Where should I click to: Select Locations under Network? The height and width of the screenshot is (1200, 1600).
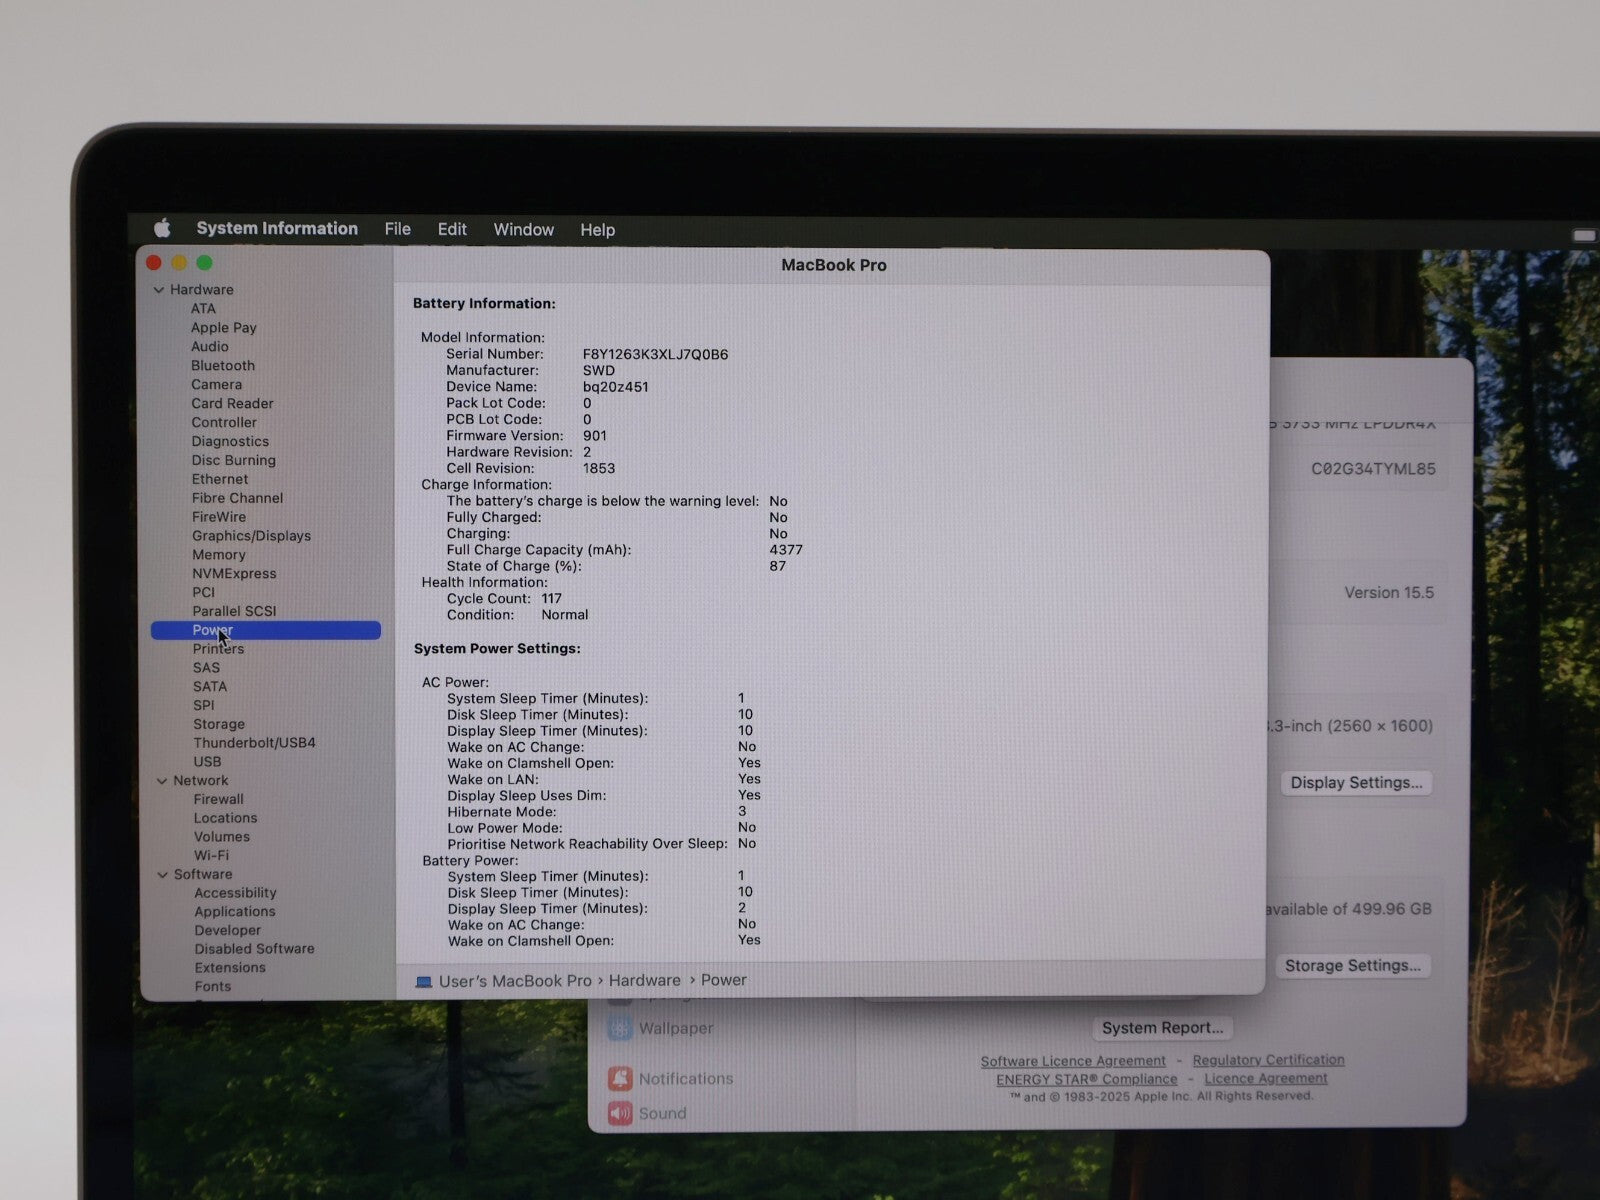tap(225, 818)
